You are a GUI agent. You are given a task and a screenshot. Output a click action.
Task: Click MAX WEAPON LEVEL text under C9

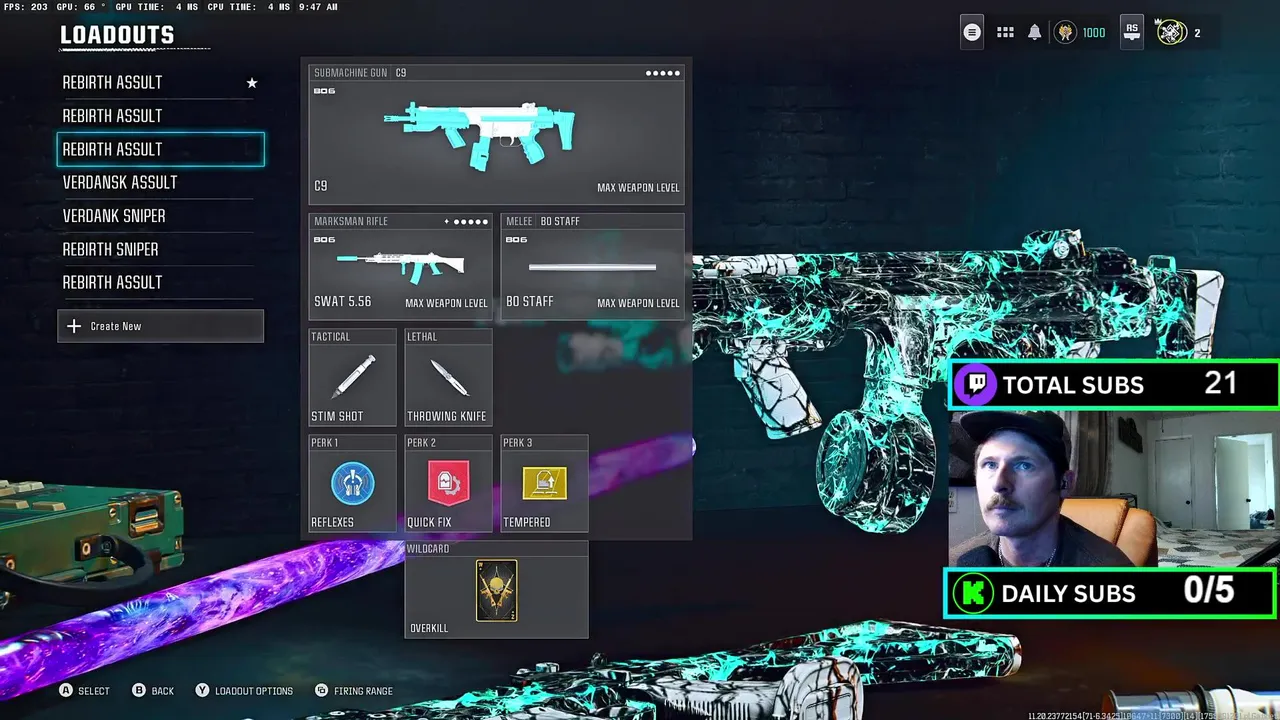(638, 188)
